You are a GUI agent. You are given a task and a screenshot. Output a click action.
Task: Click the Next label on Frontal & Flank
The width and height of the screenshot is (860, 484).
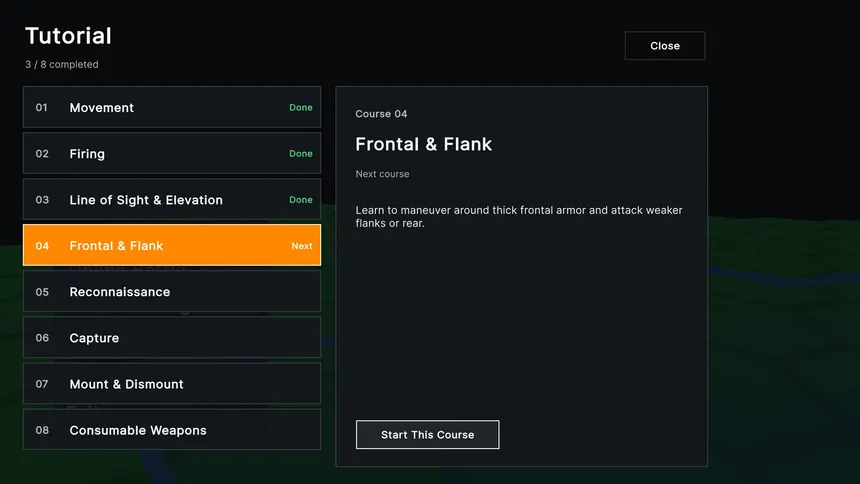click(x=302, y=246)
